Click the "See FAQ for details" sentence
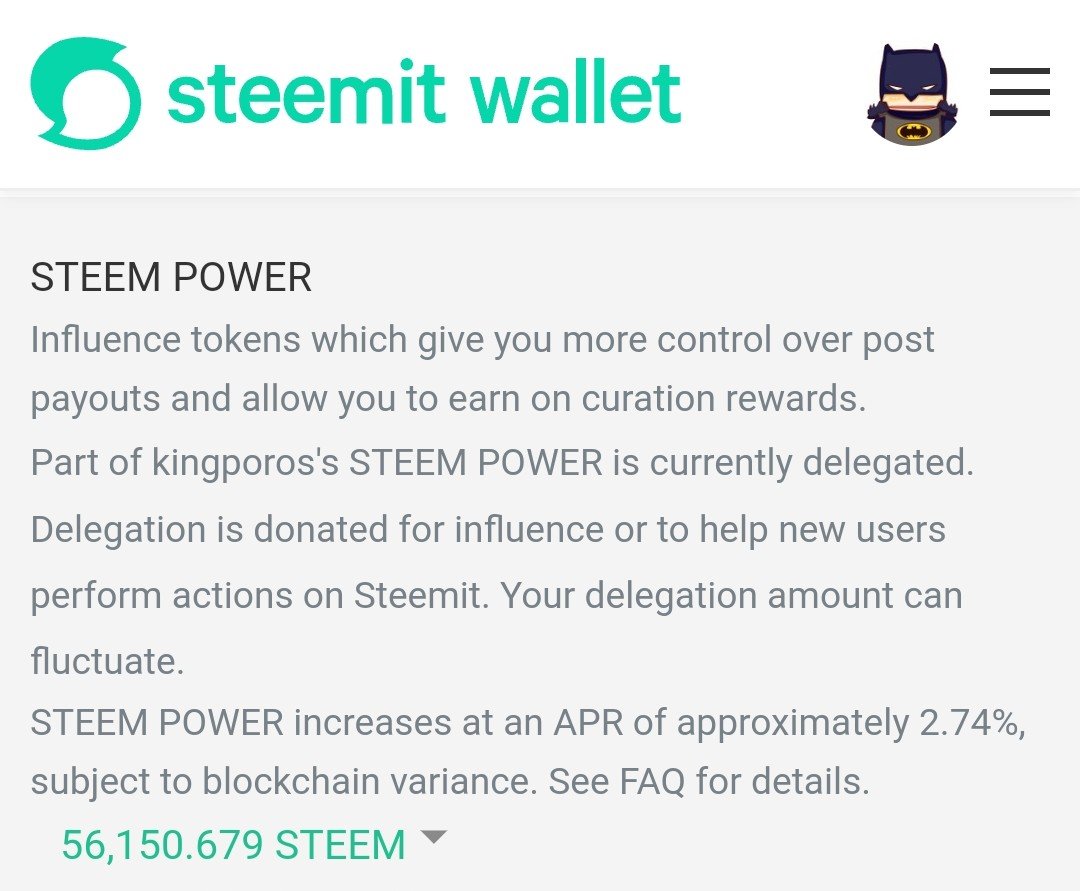This screenshot has height=891, width=1080. coord(708,782)
